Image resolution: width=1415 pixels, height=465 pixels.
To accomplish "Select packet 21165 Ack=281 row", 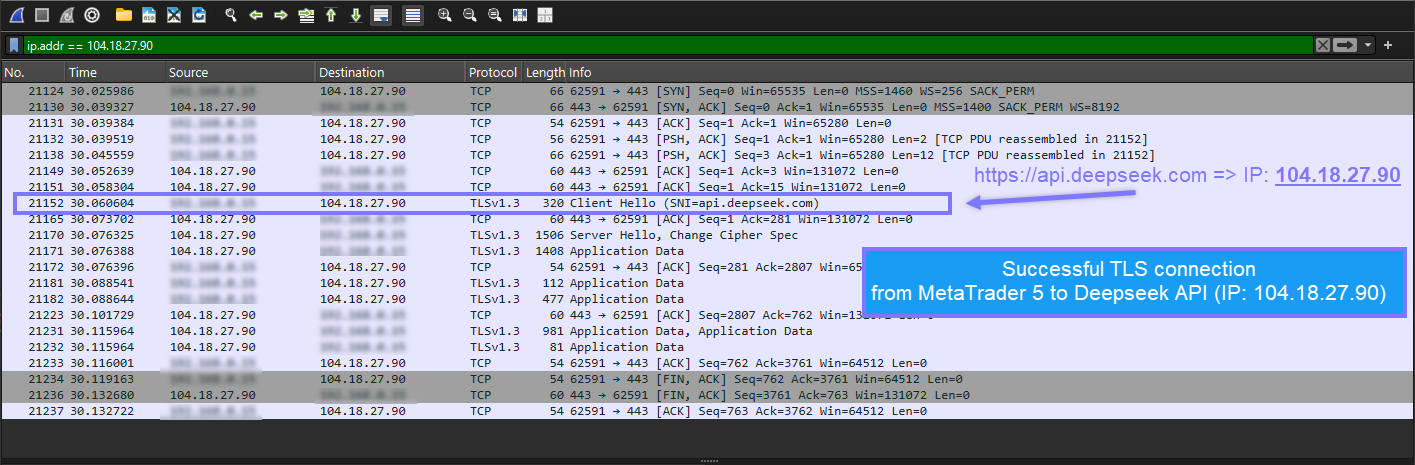I will point(707,219).
